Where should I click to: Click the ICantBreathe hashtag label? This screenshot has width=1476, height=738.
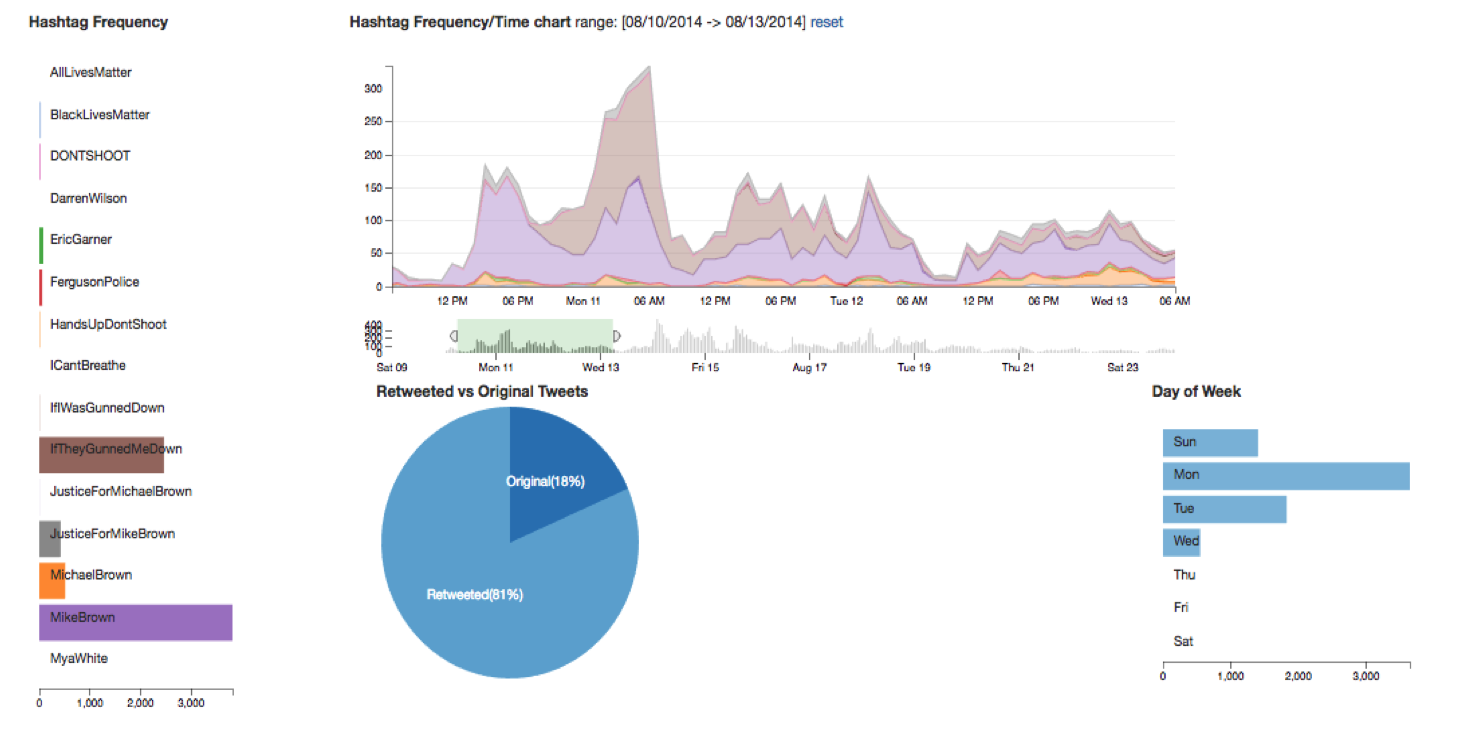(x=88, y=365)
